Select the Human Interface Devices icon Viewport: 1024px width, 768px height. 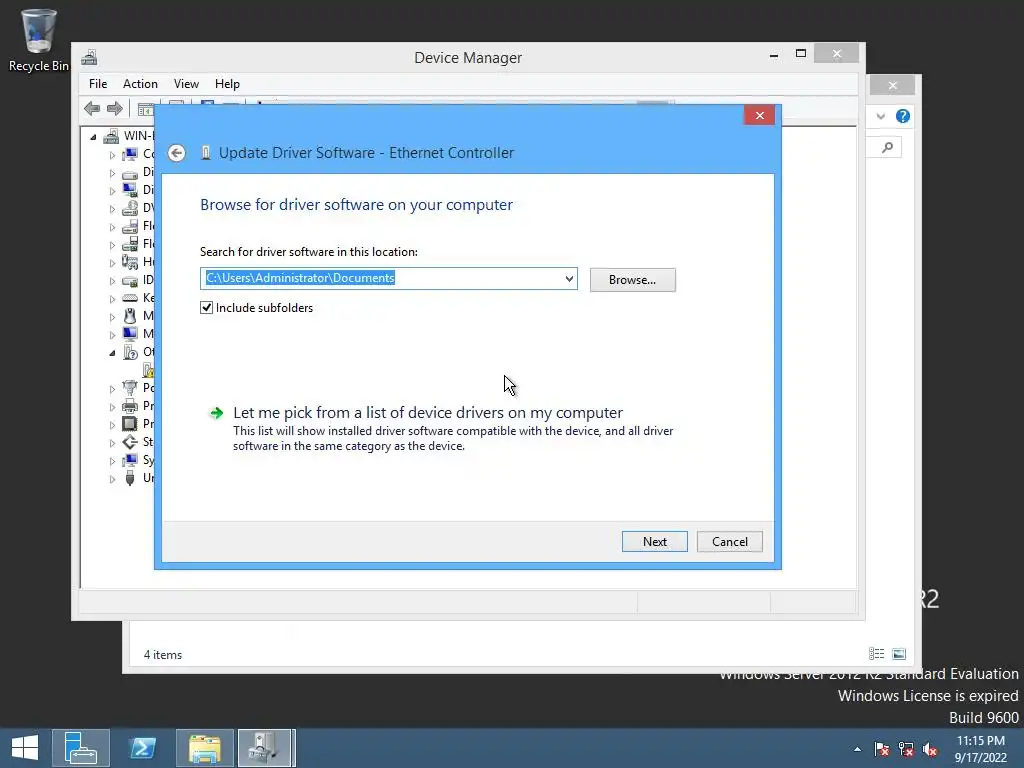(x=130, y=263)
